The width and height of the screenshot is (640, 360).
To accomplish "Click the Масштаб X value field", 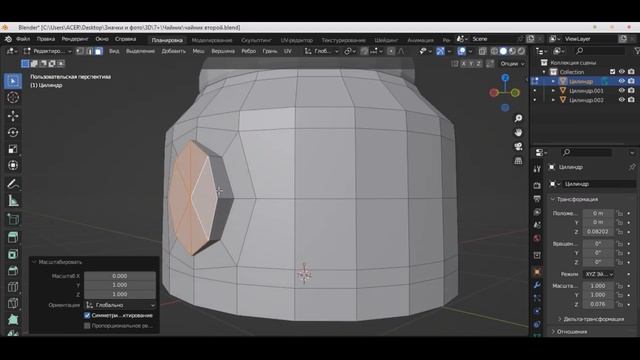I will [x=120, y=276].
